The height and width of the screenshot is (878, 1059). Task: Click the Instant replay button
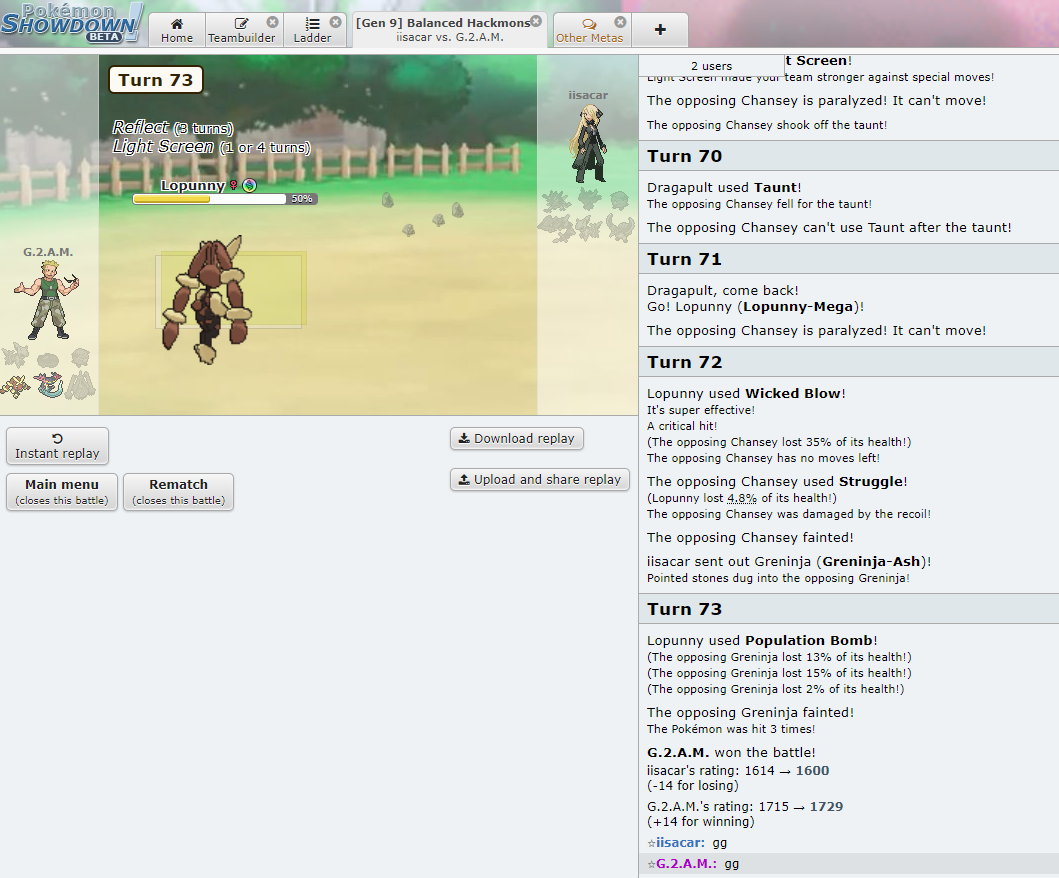[57, 446]
